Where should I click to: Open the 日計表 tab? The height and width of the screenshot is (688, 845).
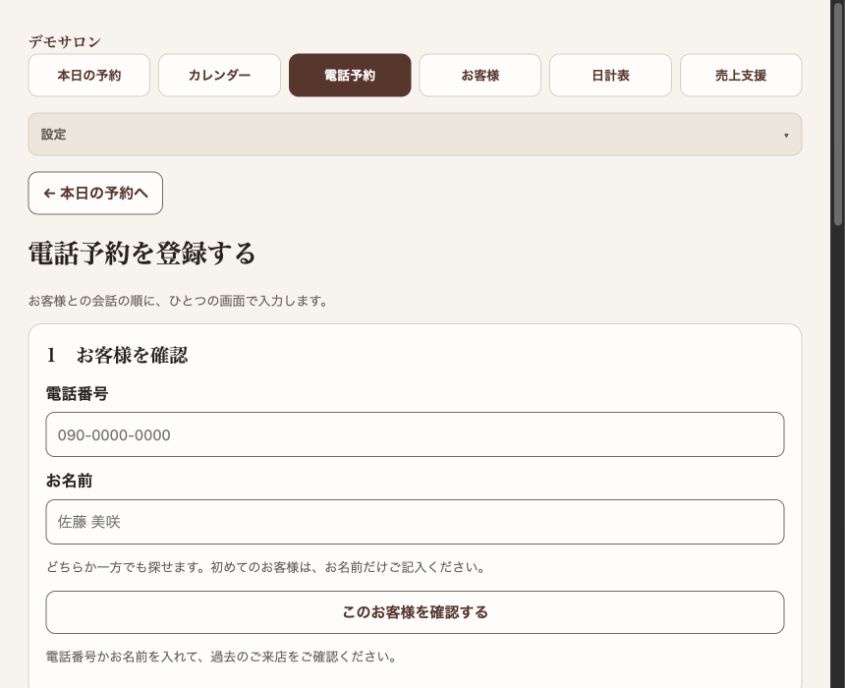pyautogui.click(x=611, y=75)
